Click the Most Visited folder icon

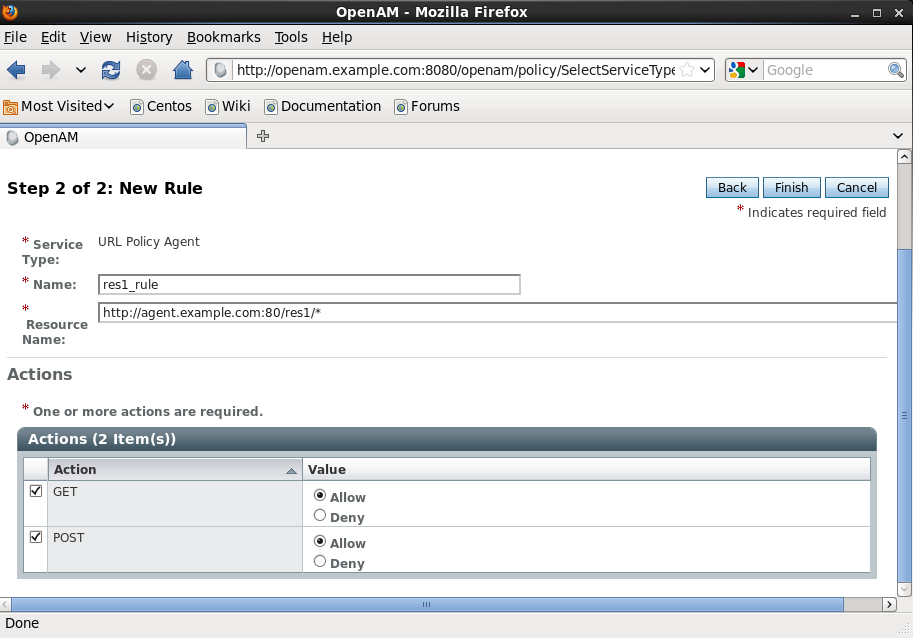[10, 107]
